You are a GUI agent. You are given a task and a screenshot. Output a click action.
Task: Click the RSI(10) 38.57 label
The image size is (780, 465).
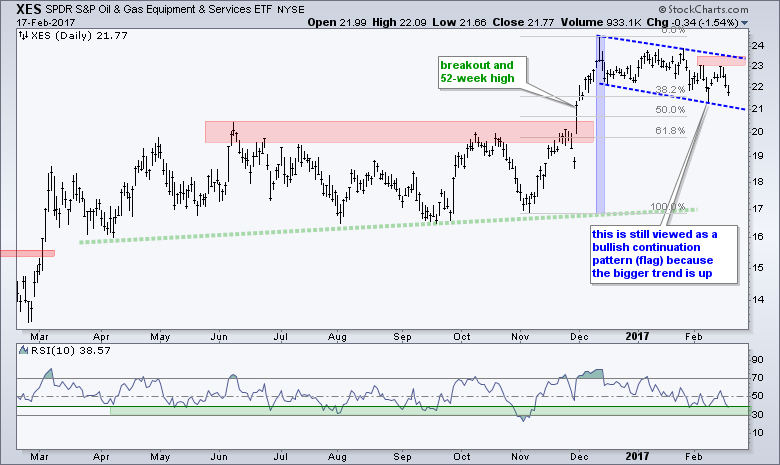point(71,350)
